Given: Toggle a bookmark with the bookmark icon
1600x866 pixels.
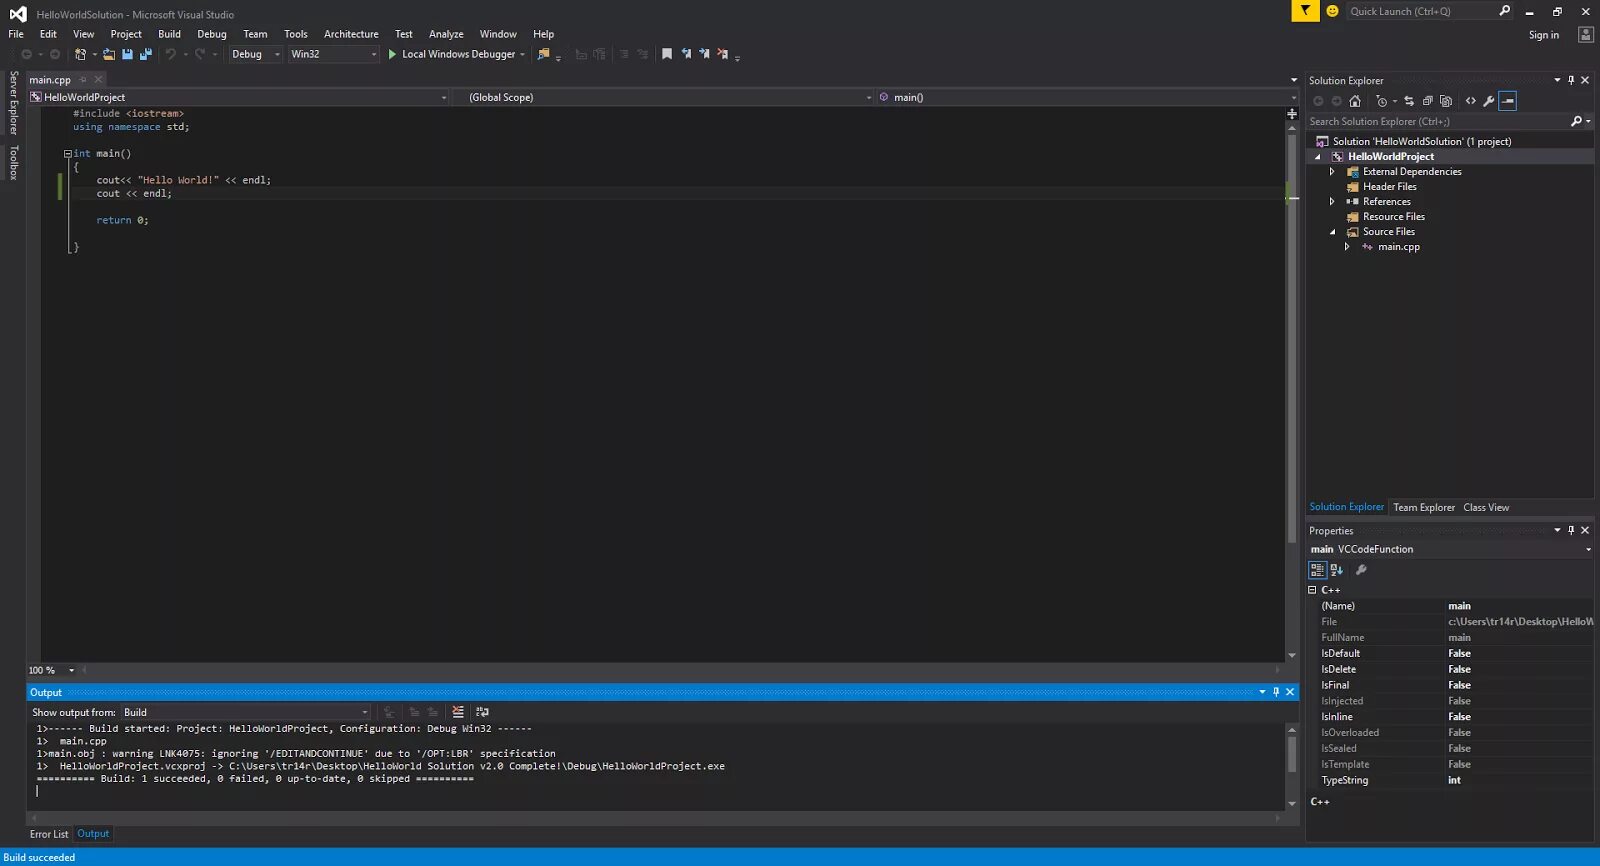Looking at the screenshot, I should click(x=667, y=54).
